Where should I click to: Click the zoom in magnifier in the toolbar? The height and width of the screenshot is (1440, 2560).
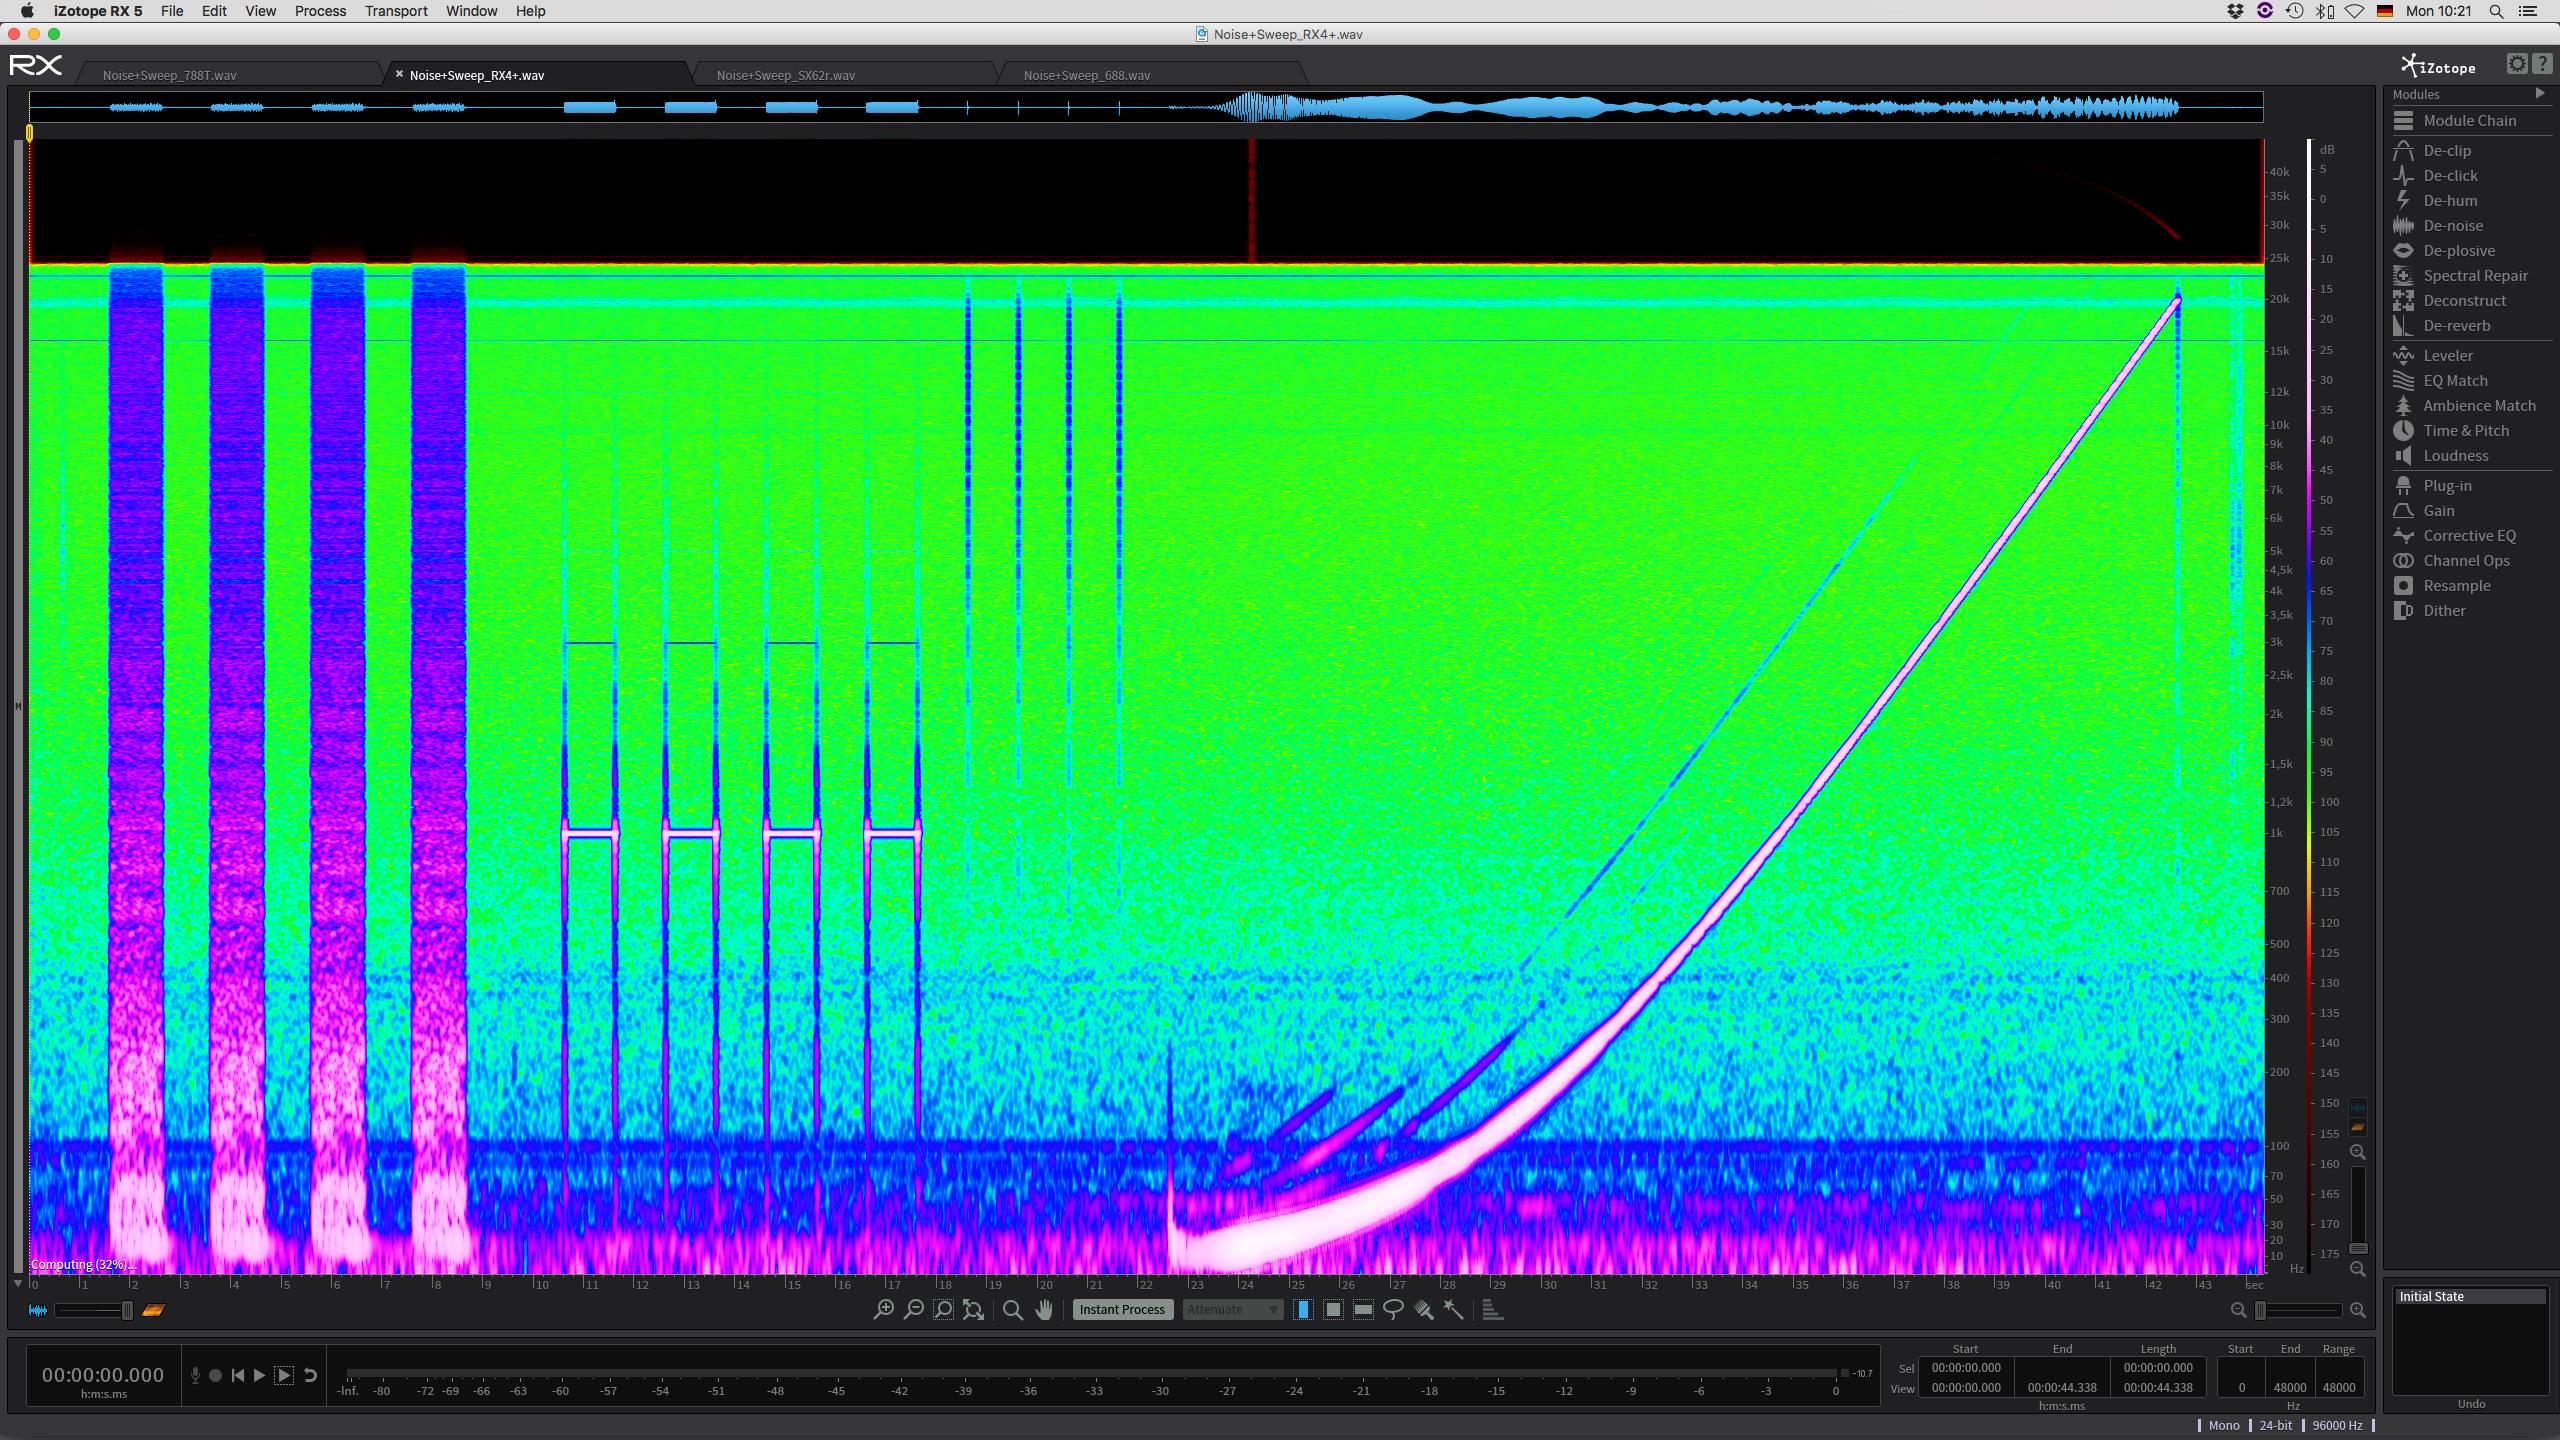[883, 1309]
